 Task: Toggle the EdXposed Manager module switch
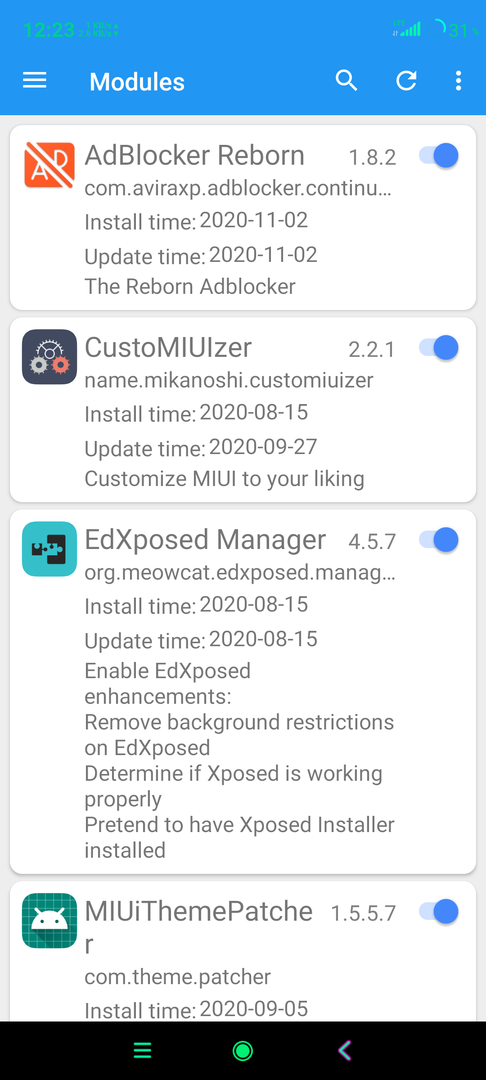439,540
